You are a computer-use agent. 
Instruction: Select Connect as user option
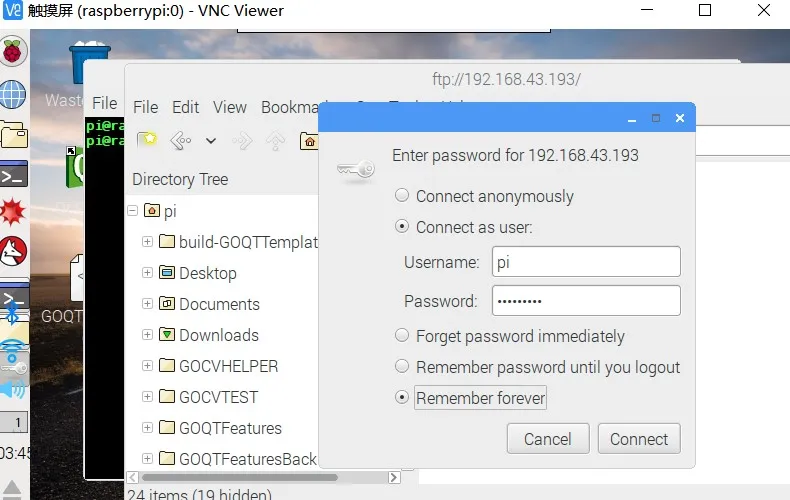402,227
